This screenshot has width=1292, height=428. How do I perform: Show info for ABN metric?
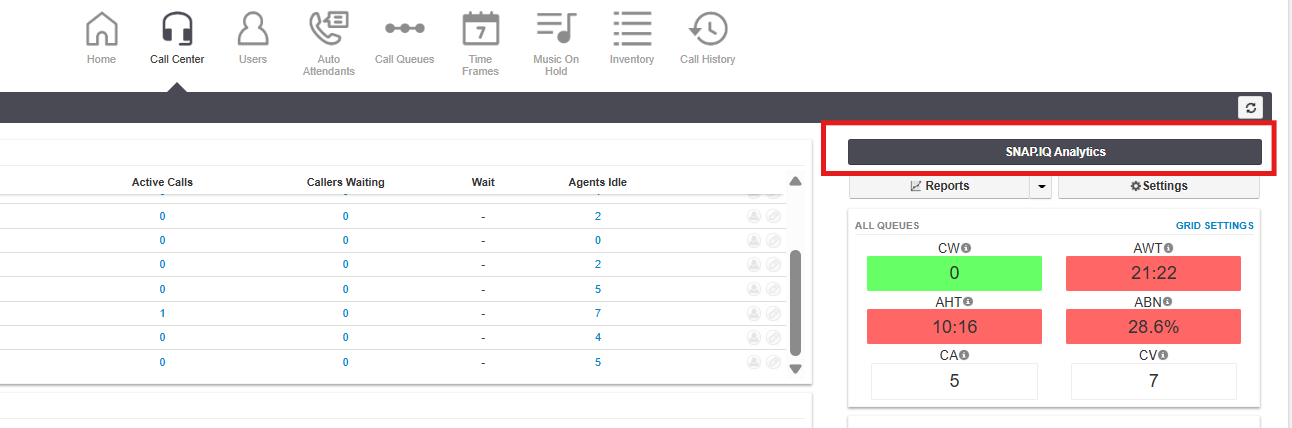click(x=1167, y=301)
